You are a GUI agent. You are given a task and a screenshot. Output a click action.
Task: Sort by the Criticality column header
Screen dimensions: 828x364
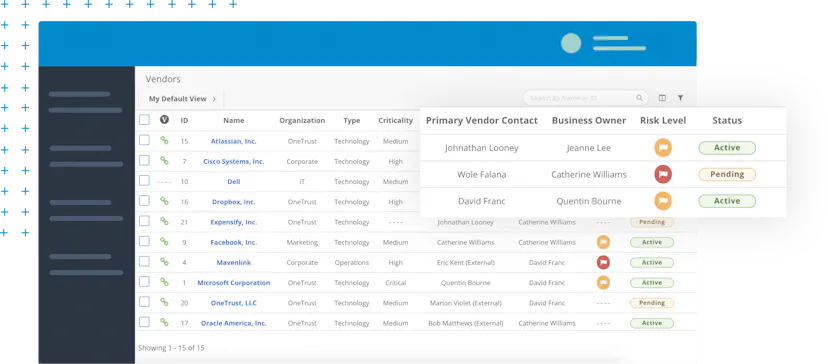coord(396,120)
